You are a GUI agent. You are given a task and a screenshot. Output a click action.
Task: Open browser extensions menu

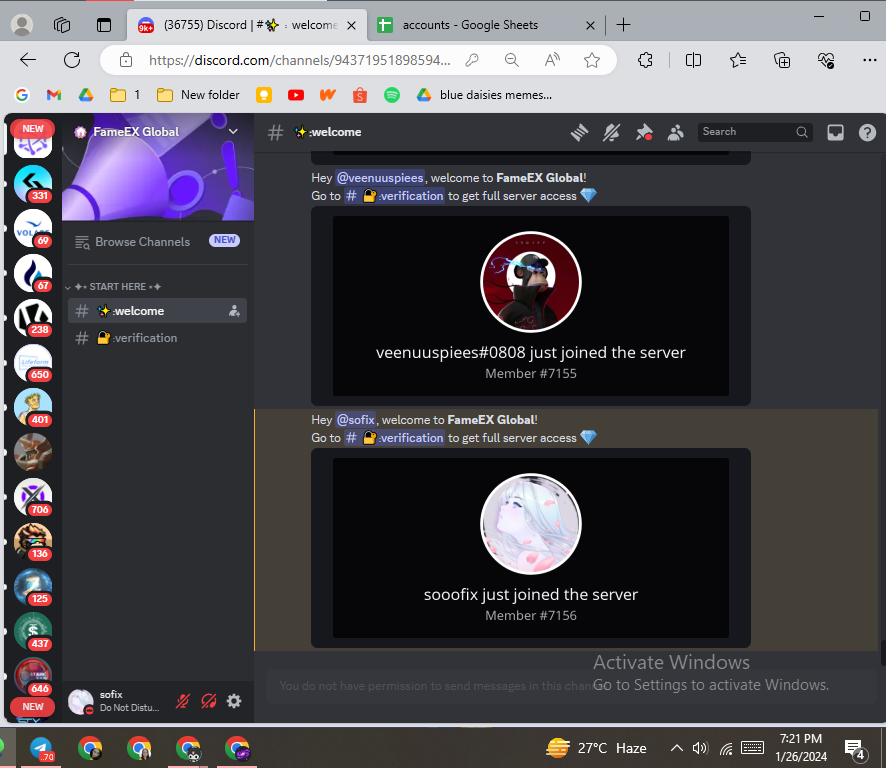(x=645, y=60)
